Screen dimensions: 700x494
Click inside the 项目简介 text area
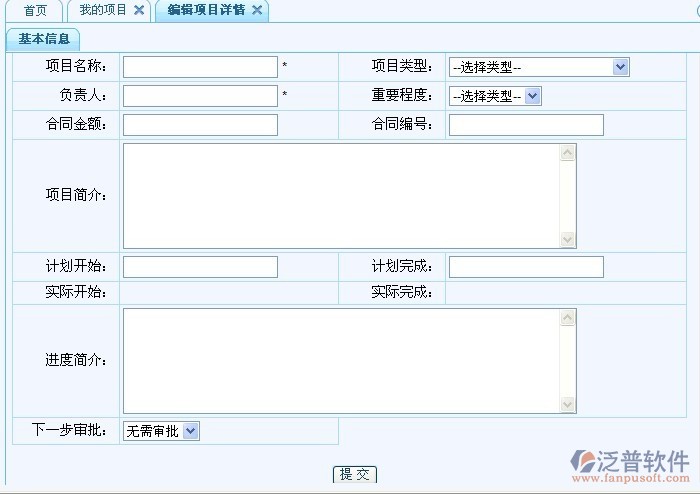coord(340,196)
